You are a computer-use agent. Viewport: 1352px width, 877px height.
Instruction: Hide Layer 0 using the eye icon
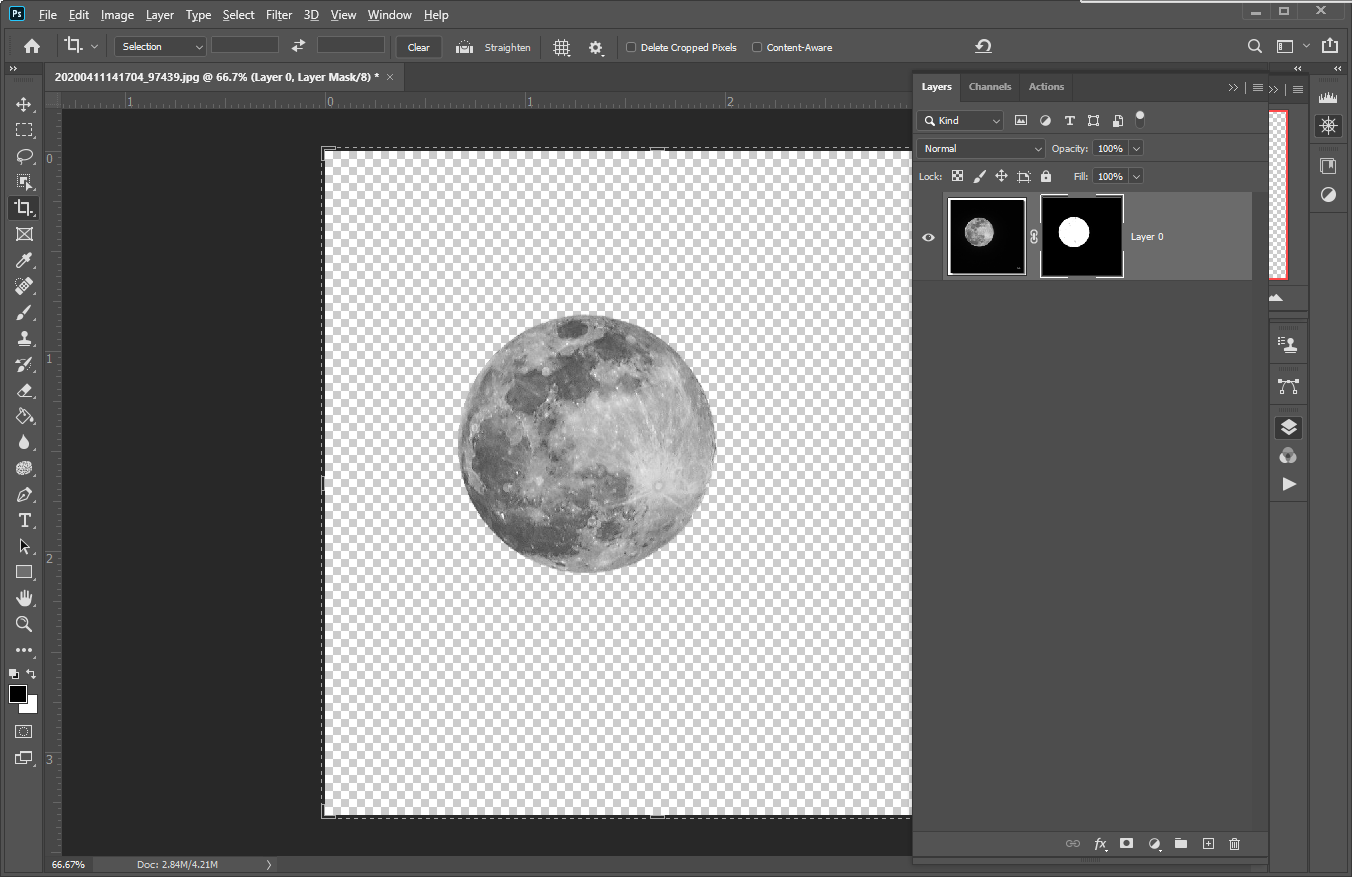pos(928,237)
